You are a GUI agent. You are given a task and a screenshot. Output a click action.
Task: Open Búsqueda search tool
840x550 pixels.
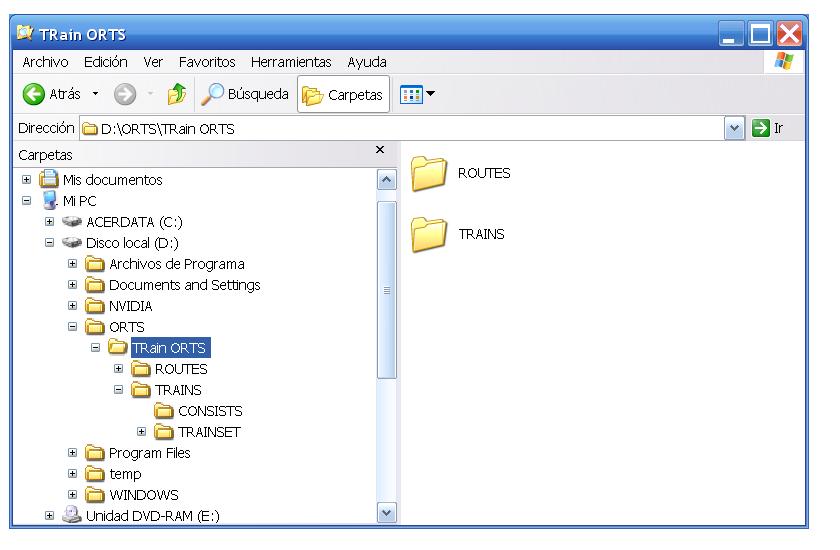[x=248, y=95]
